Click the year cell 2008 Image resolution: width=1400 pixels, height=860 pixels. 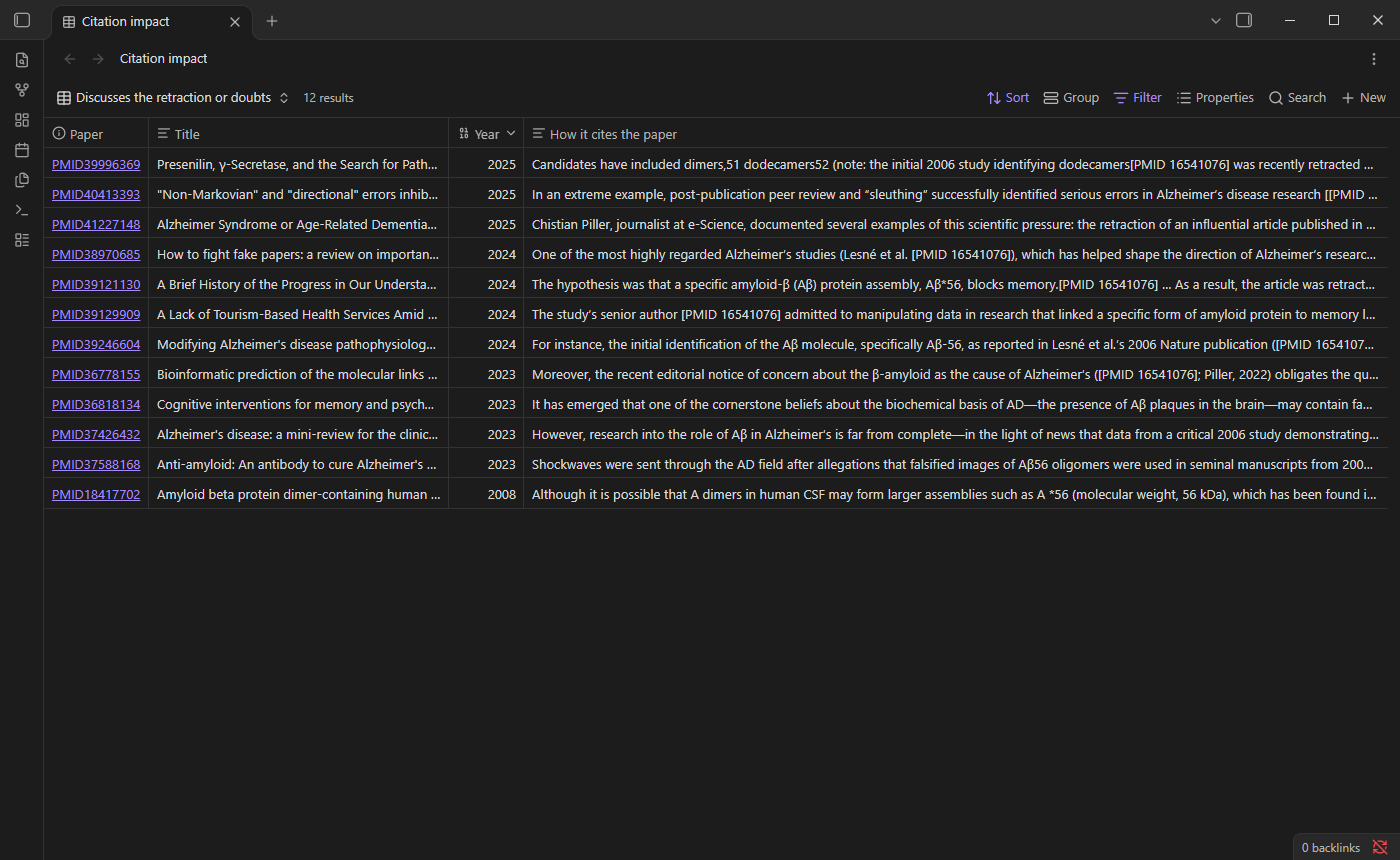click(486, 494)
